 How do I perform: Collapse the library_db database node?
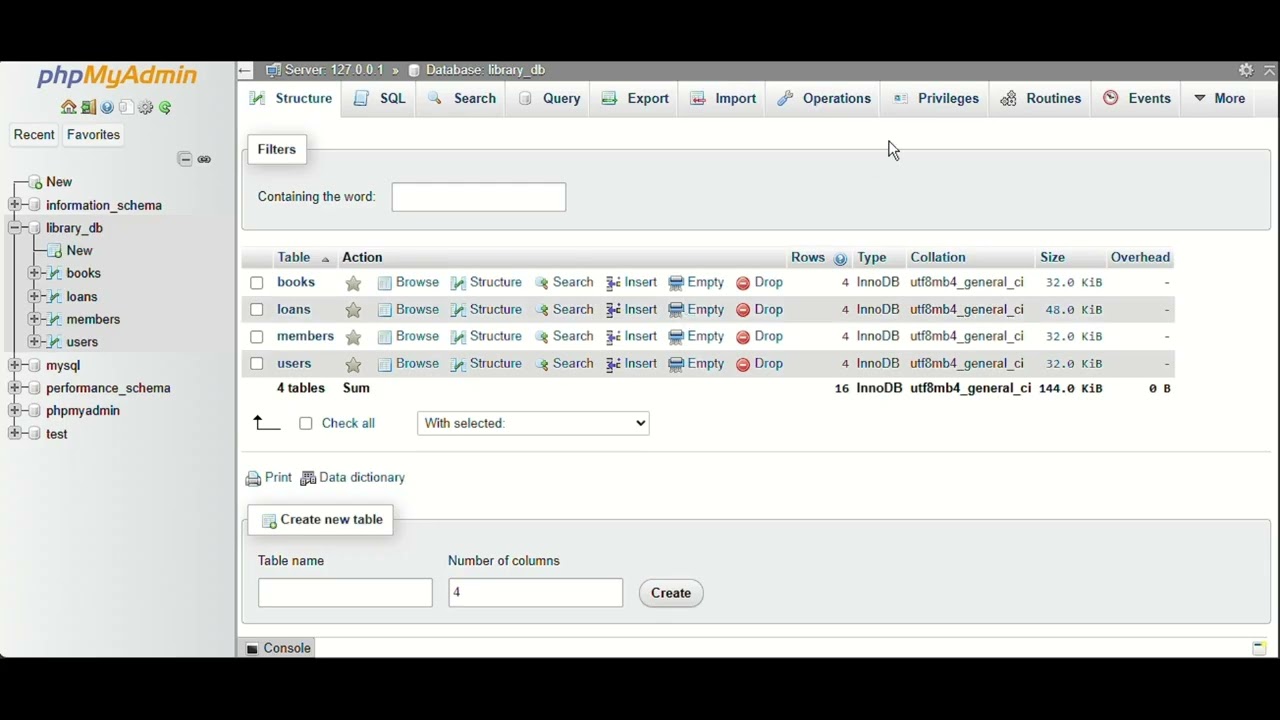click(14, 228)
